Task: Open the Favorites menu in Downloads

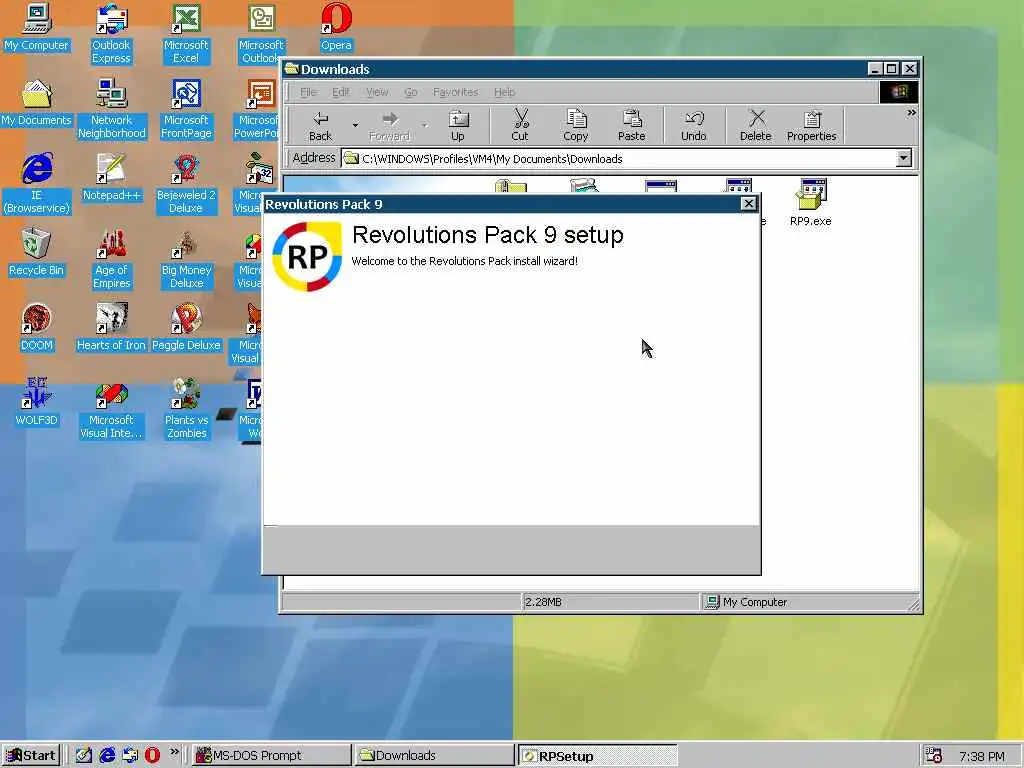Action: pos(455,92)
